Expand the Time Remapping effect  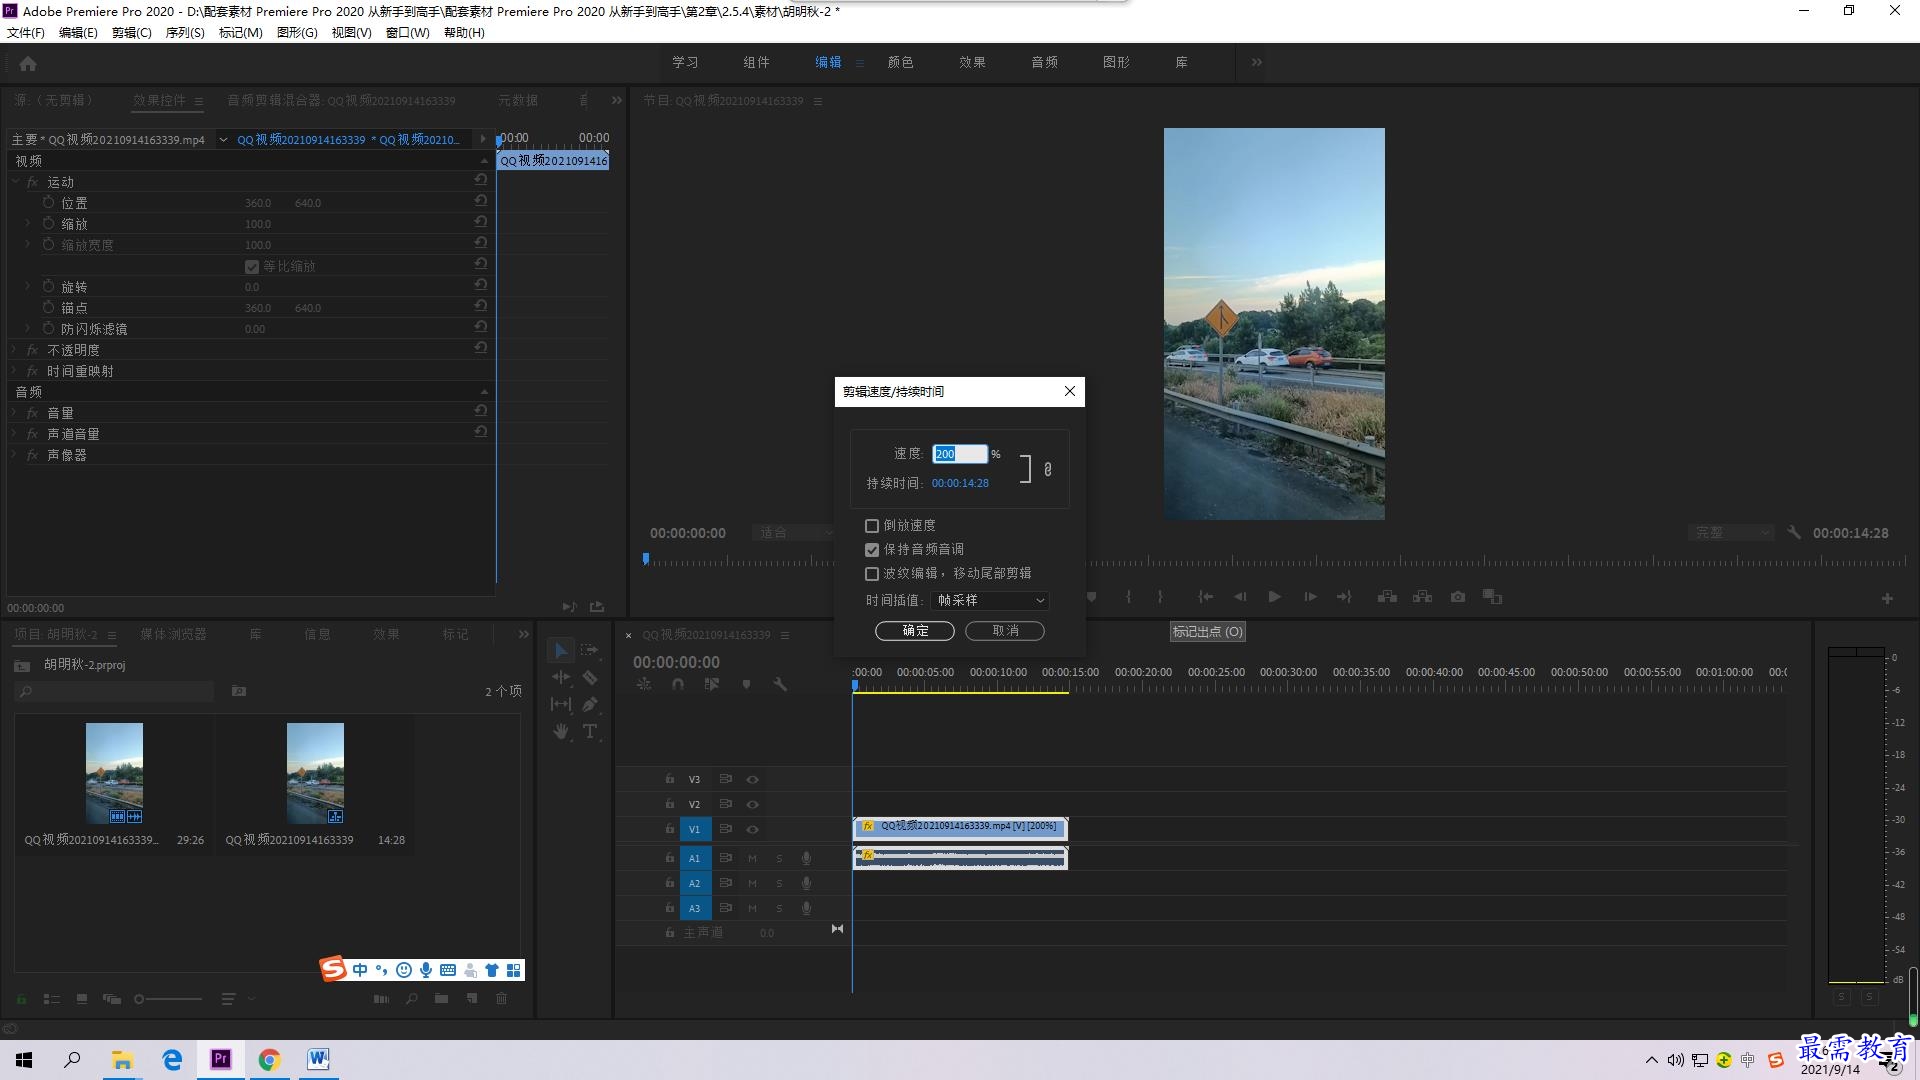point(14,371)
